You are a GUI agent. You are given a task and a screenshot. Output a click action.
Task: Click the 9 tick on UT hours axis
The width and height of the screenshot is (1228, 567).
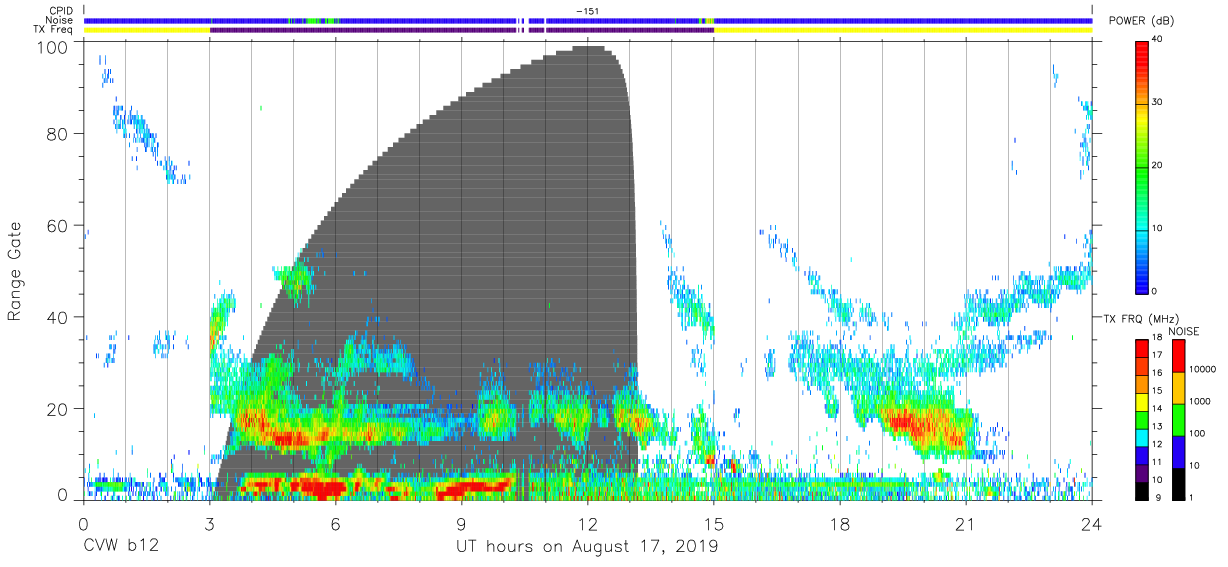[x=462, y=523]
